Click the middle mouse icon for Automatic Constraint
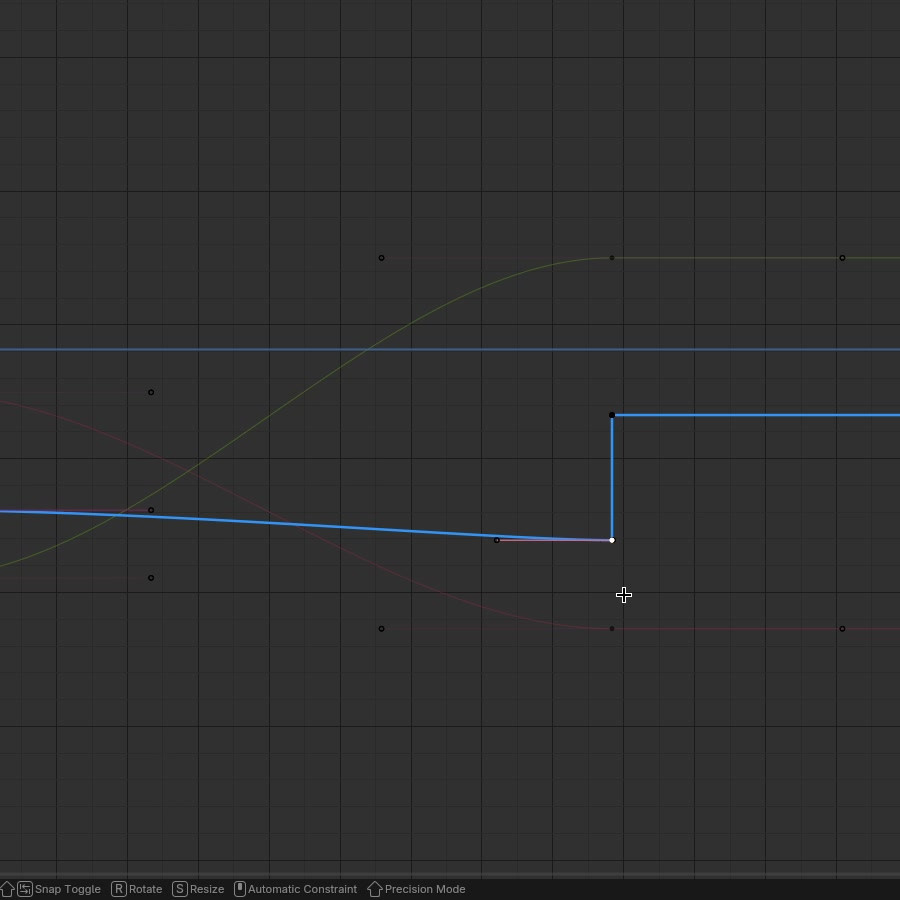Viewport: 900px width, 900px height. pos(240,889)
